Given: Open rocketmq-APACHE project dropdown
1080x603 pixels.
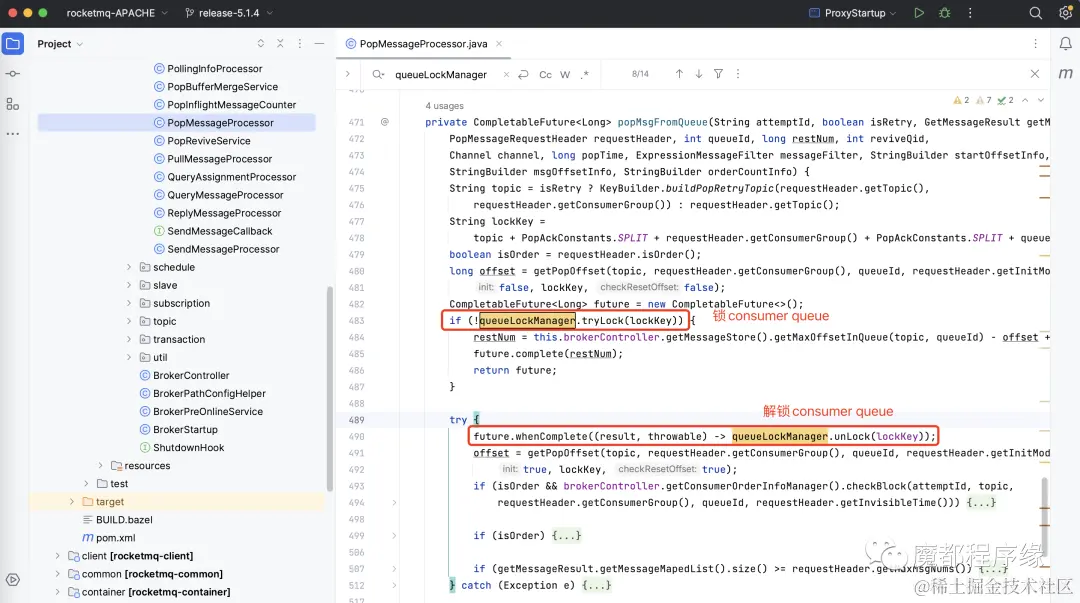Looking at the screenshot, I should click(116, 13).
